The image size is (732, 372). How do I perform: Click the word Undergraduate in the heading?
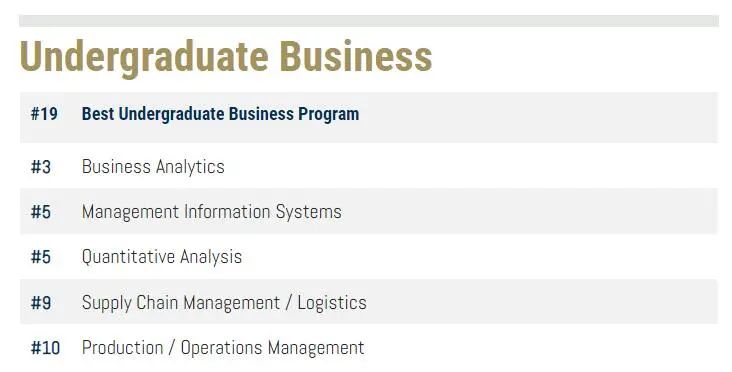(x=144, y=58)
